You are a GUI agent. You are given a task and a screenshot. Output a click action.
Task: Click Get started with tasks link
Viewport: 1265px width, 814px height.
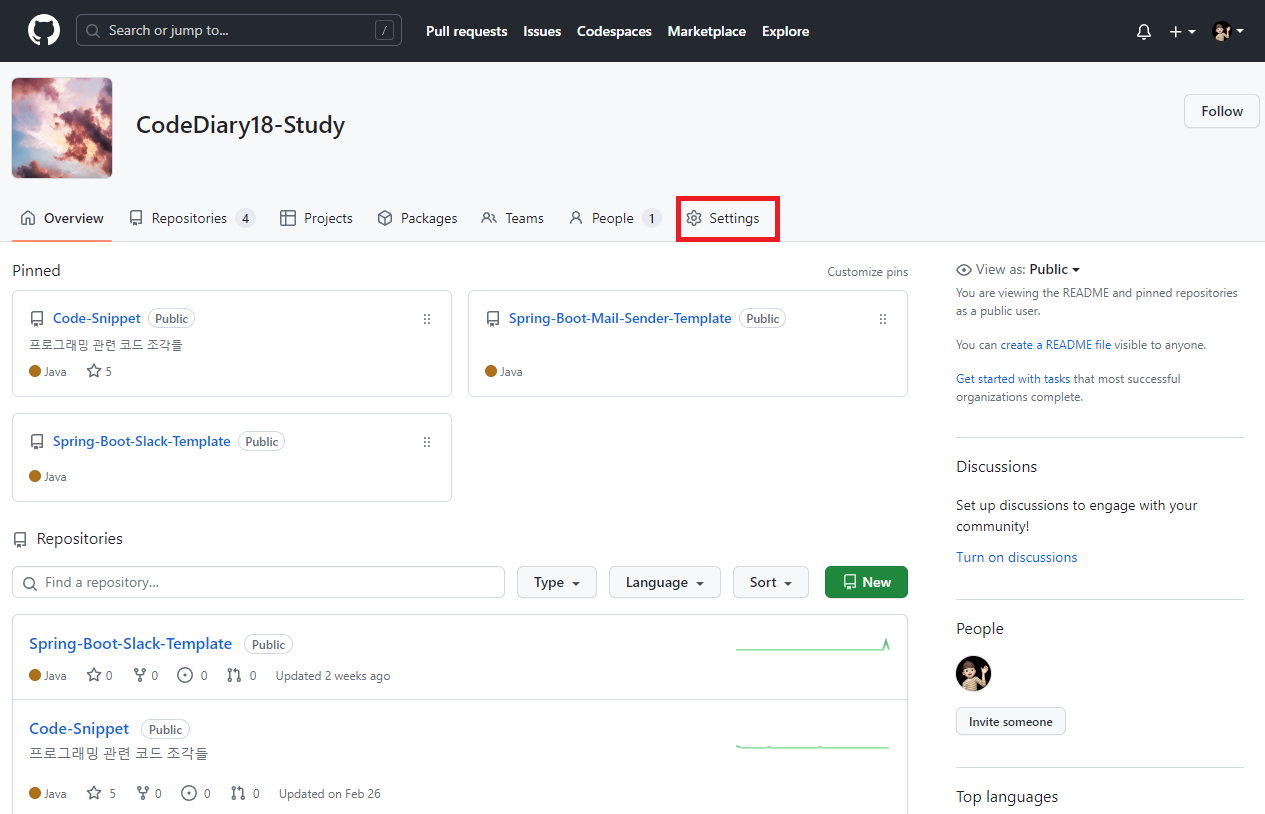tap(1013, 379)
